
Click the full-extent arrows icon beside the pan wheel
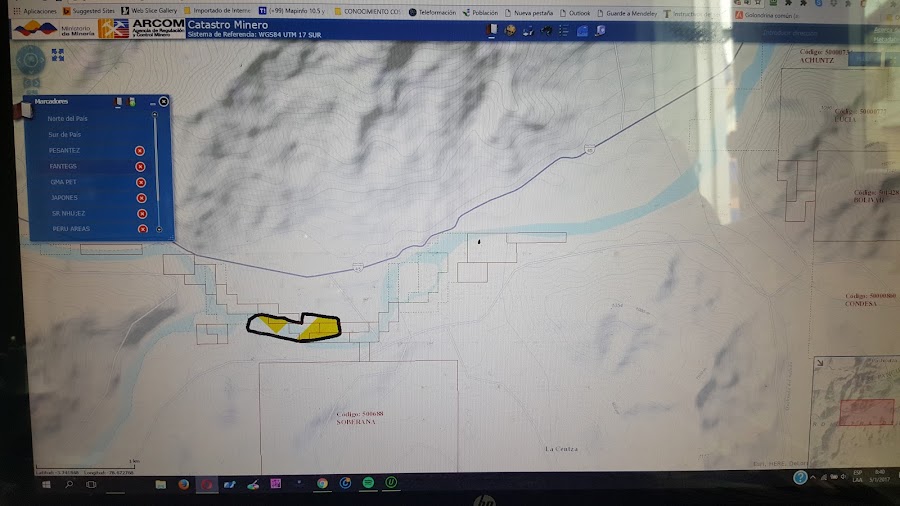(x=57, y=55)
